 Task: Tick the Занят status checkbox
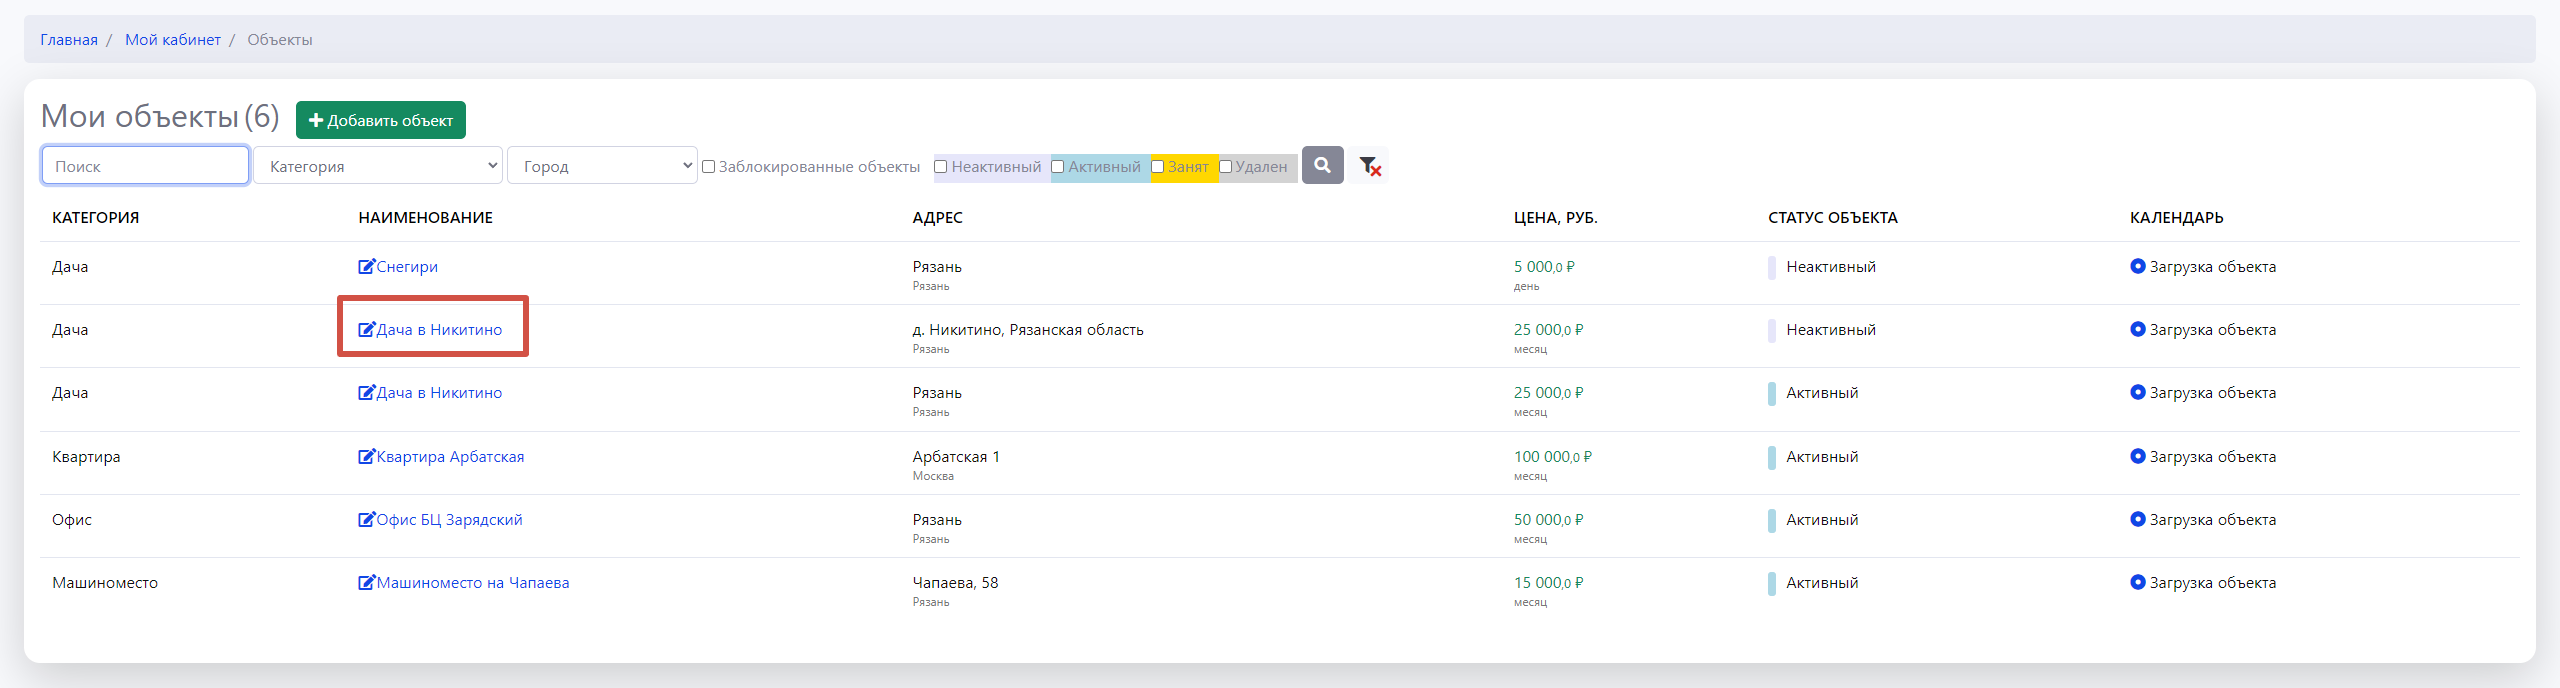1157,167
